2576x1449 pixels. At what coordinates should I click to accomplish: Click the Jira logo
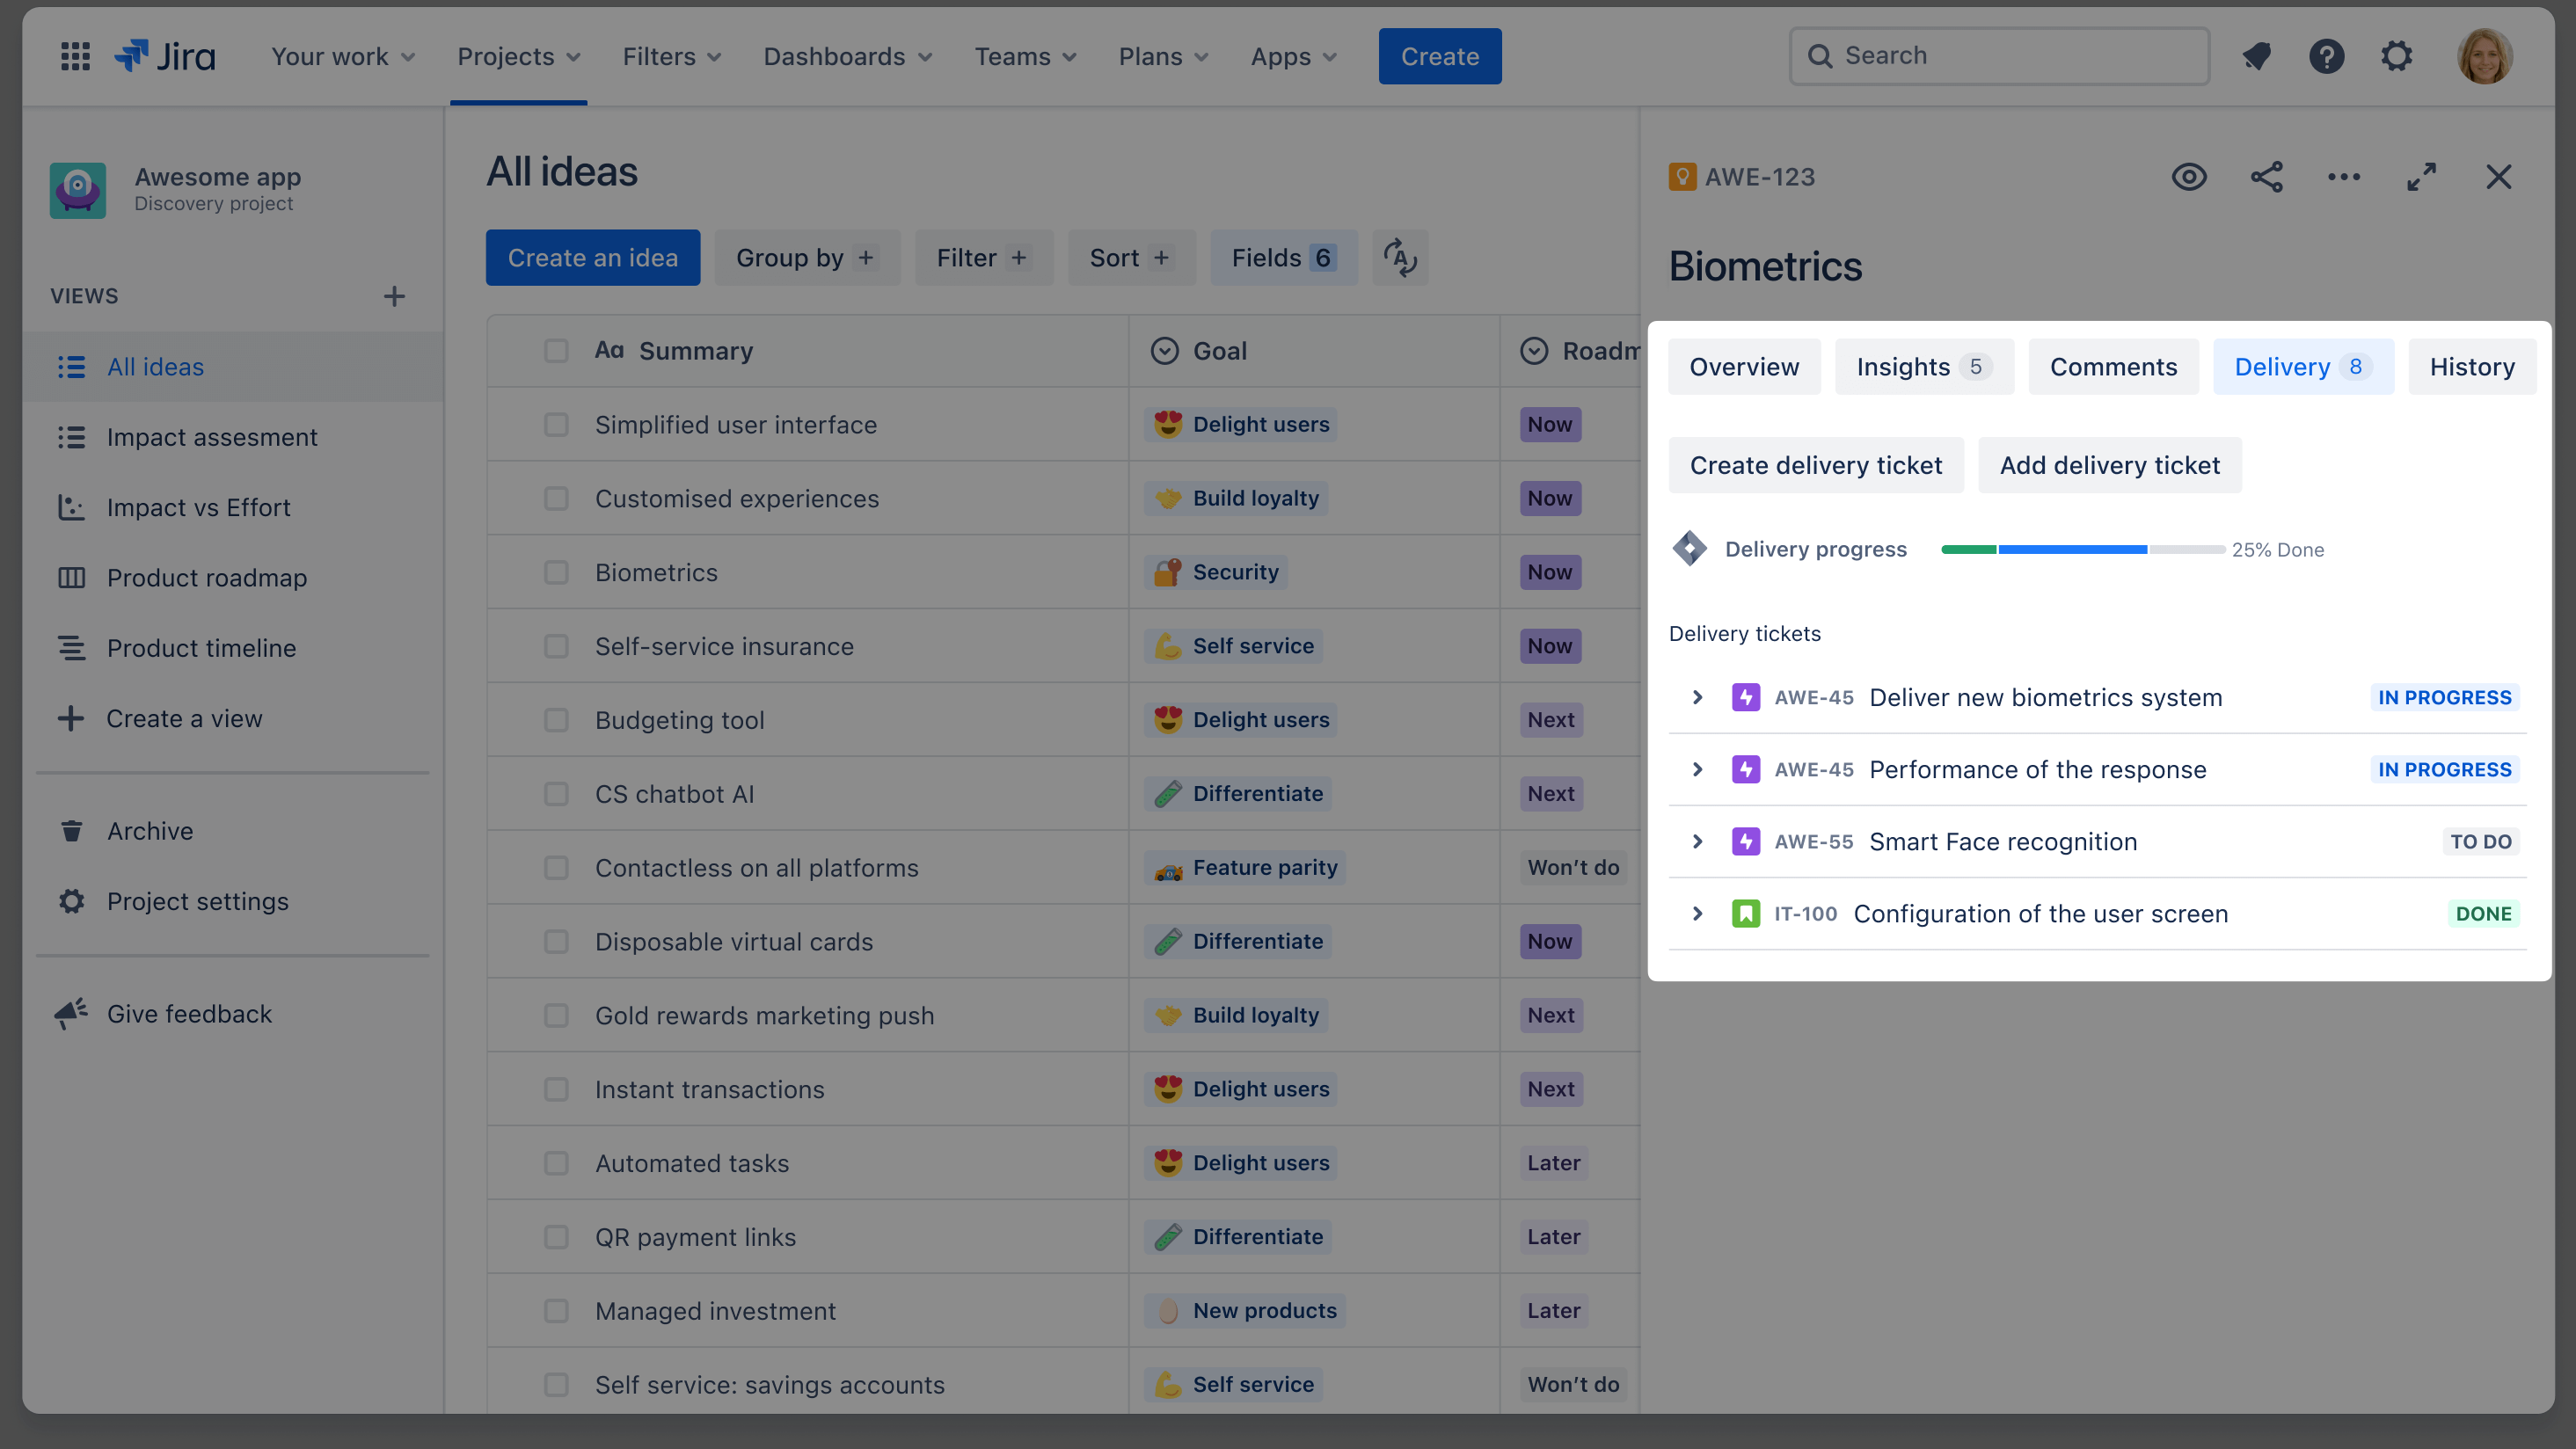pyautogui.click(x=164, y=56)
